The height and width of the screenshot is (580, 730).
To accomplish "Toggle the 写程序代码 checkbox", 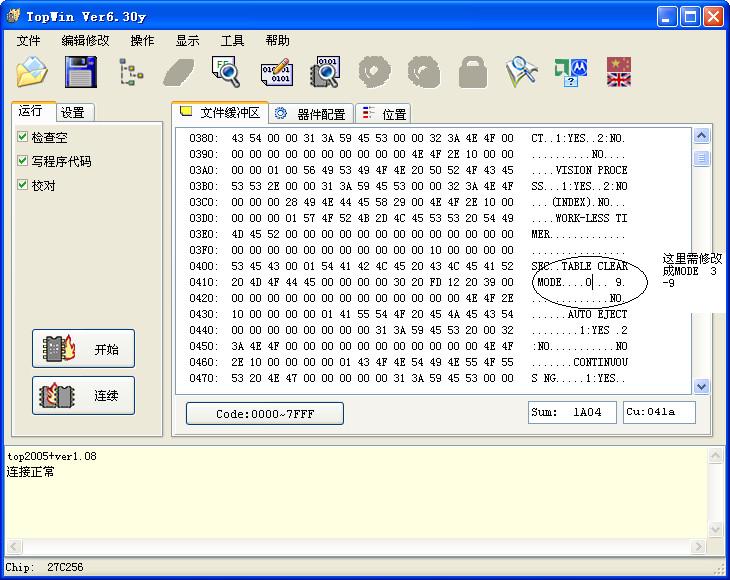I will coord(23,161).
